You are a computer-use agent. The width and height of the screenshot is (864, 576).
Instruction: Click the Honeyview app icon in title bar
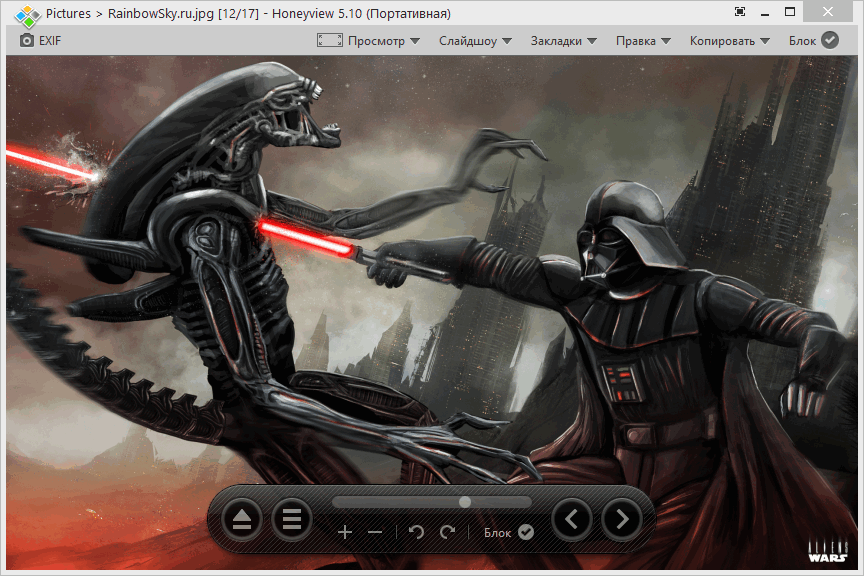click(x=26, y=15)
